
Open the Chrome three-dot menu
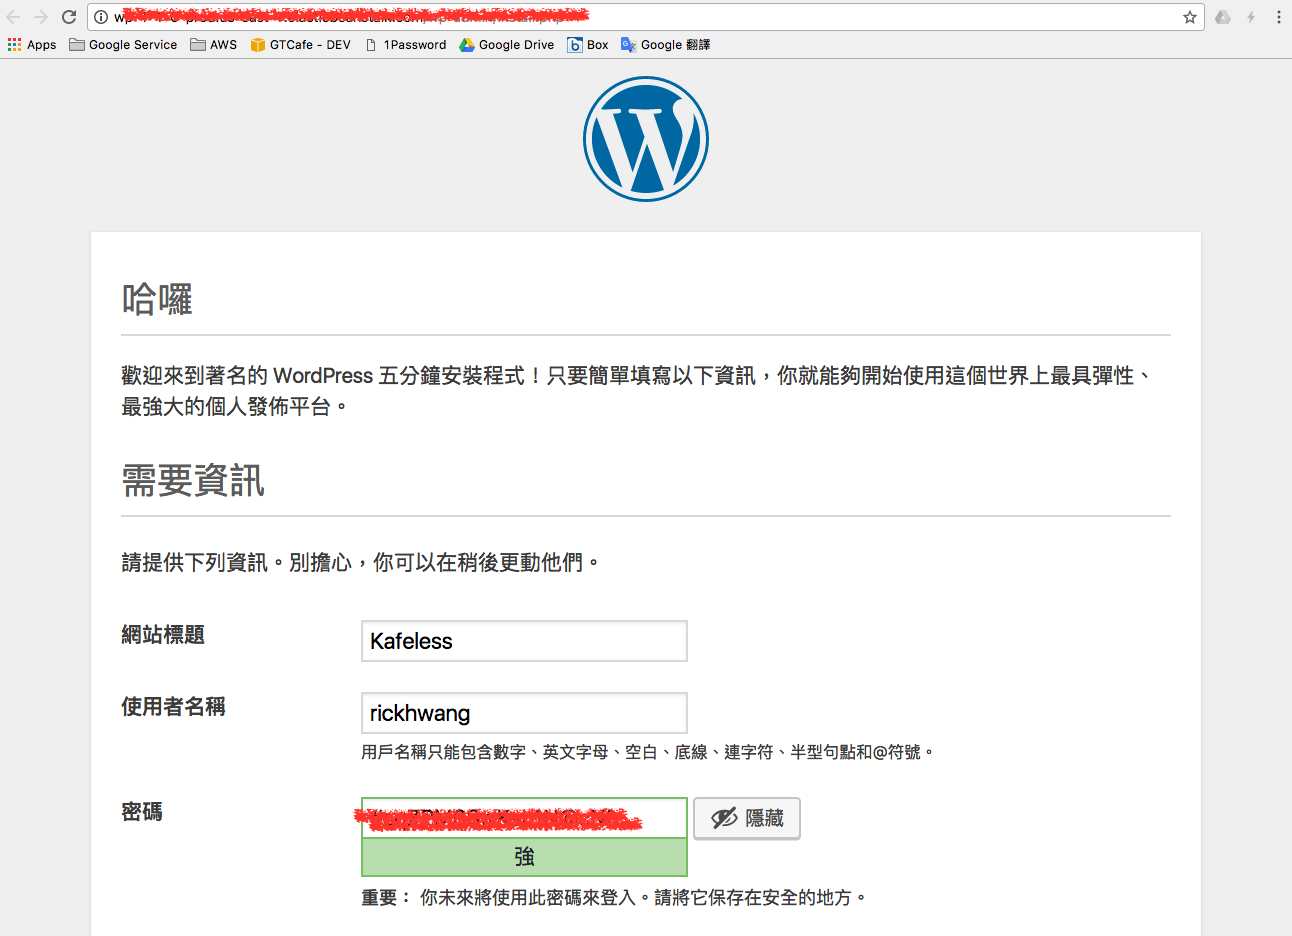tap(1278, 17)
